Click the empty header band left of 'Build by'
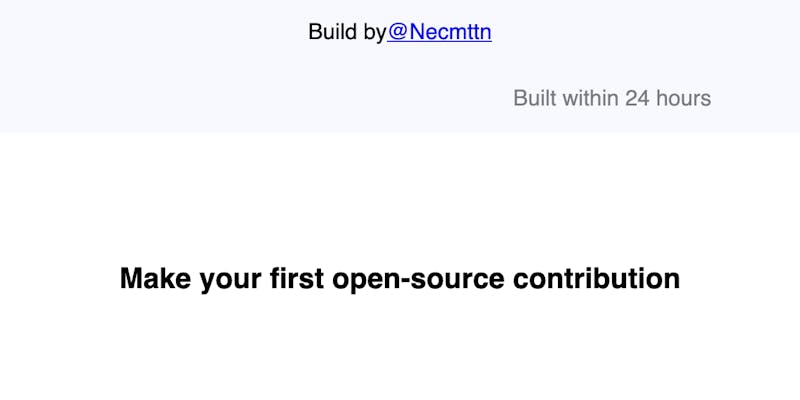This screenshot has width=800, height=400. (153, 32)
